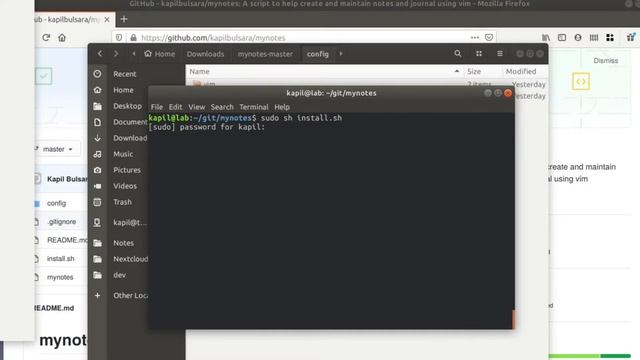Click the Firefox address bar URL

point(213,38)
